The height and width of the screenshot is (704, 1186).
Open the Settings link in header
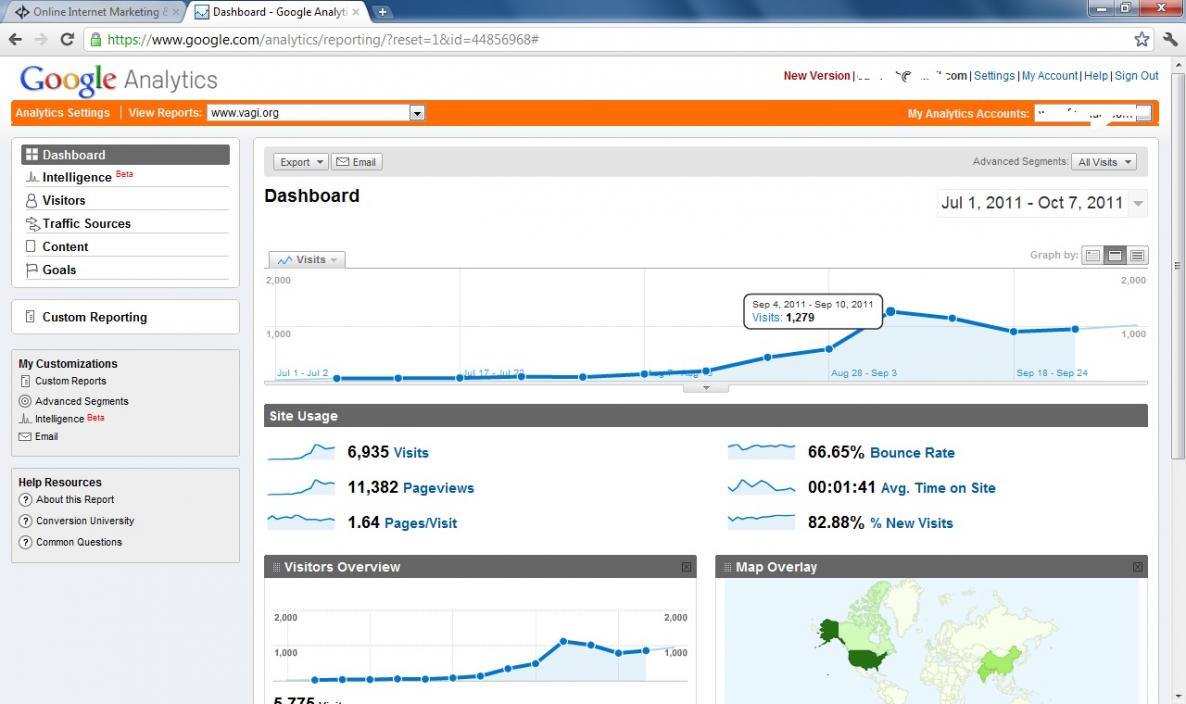click(995, 76)
